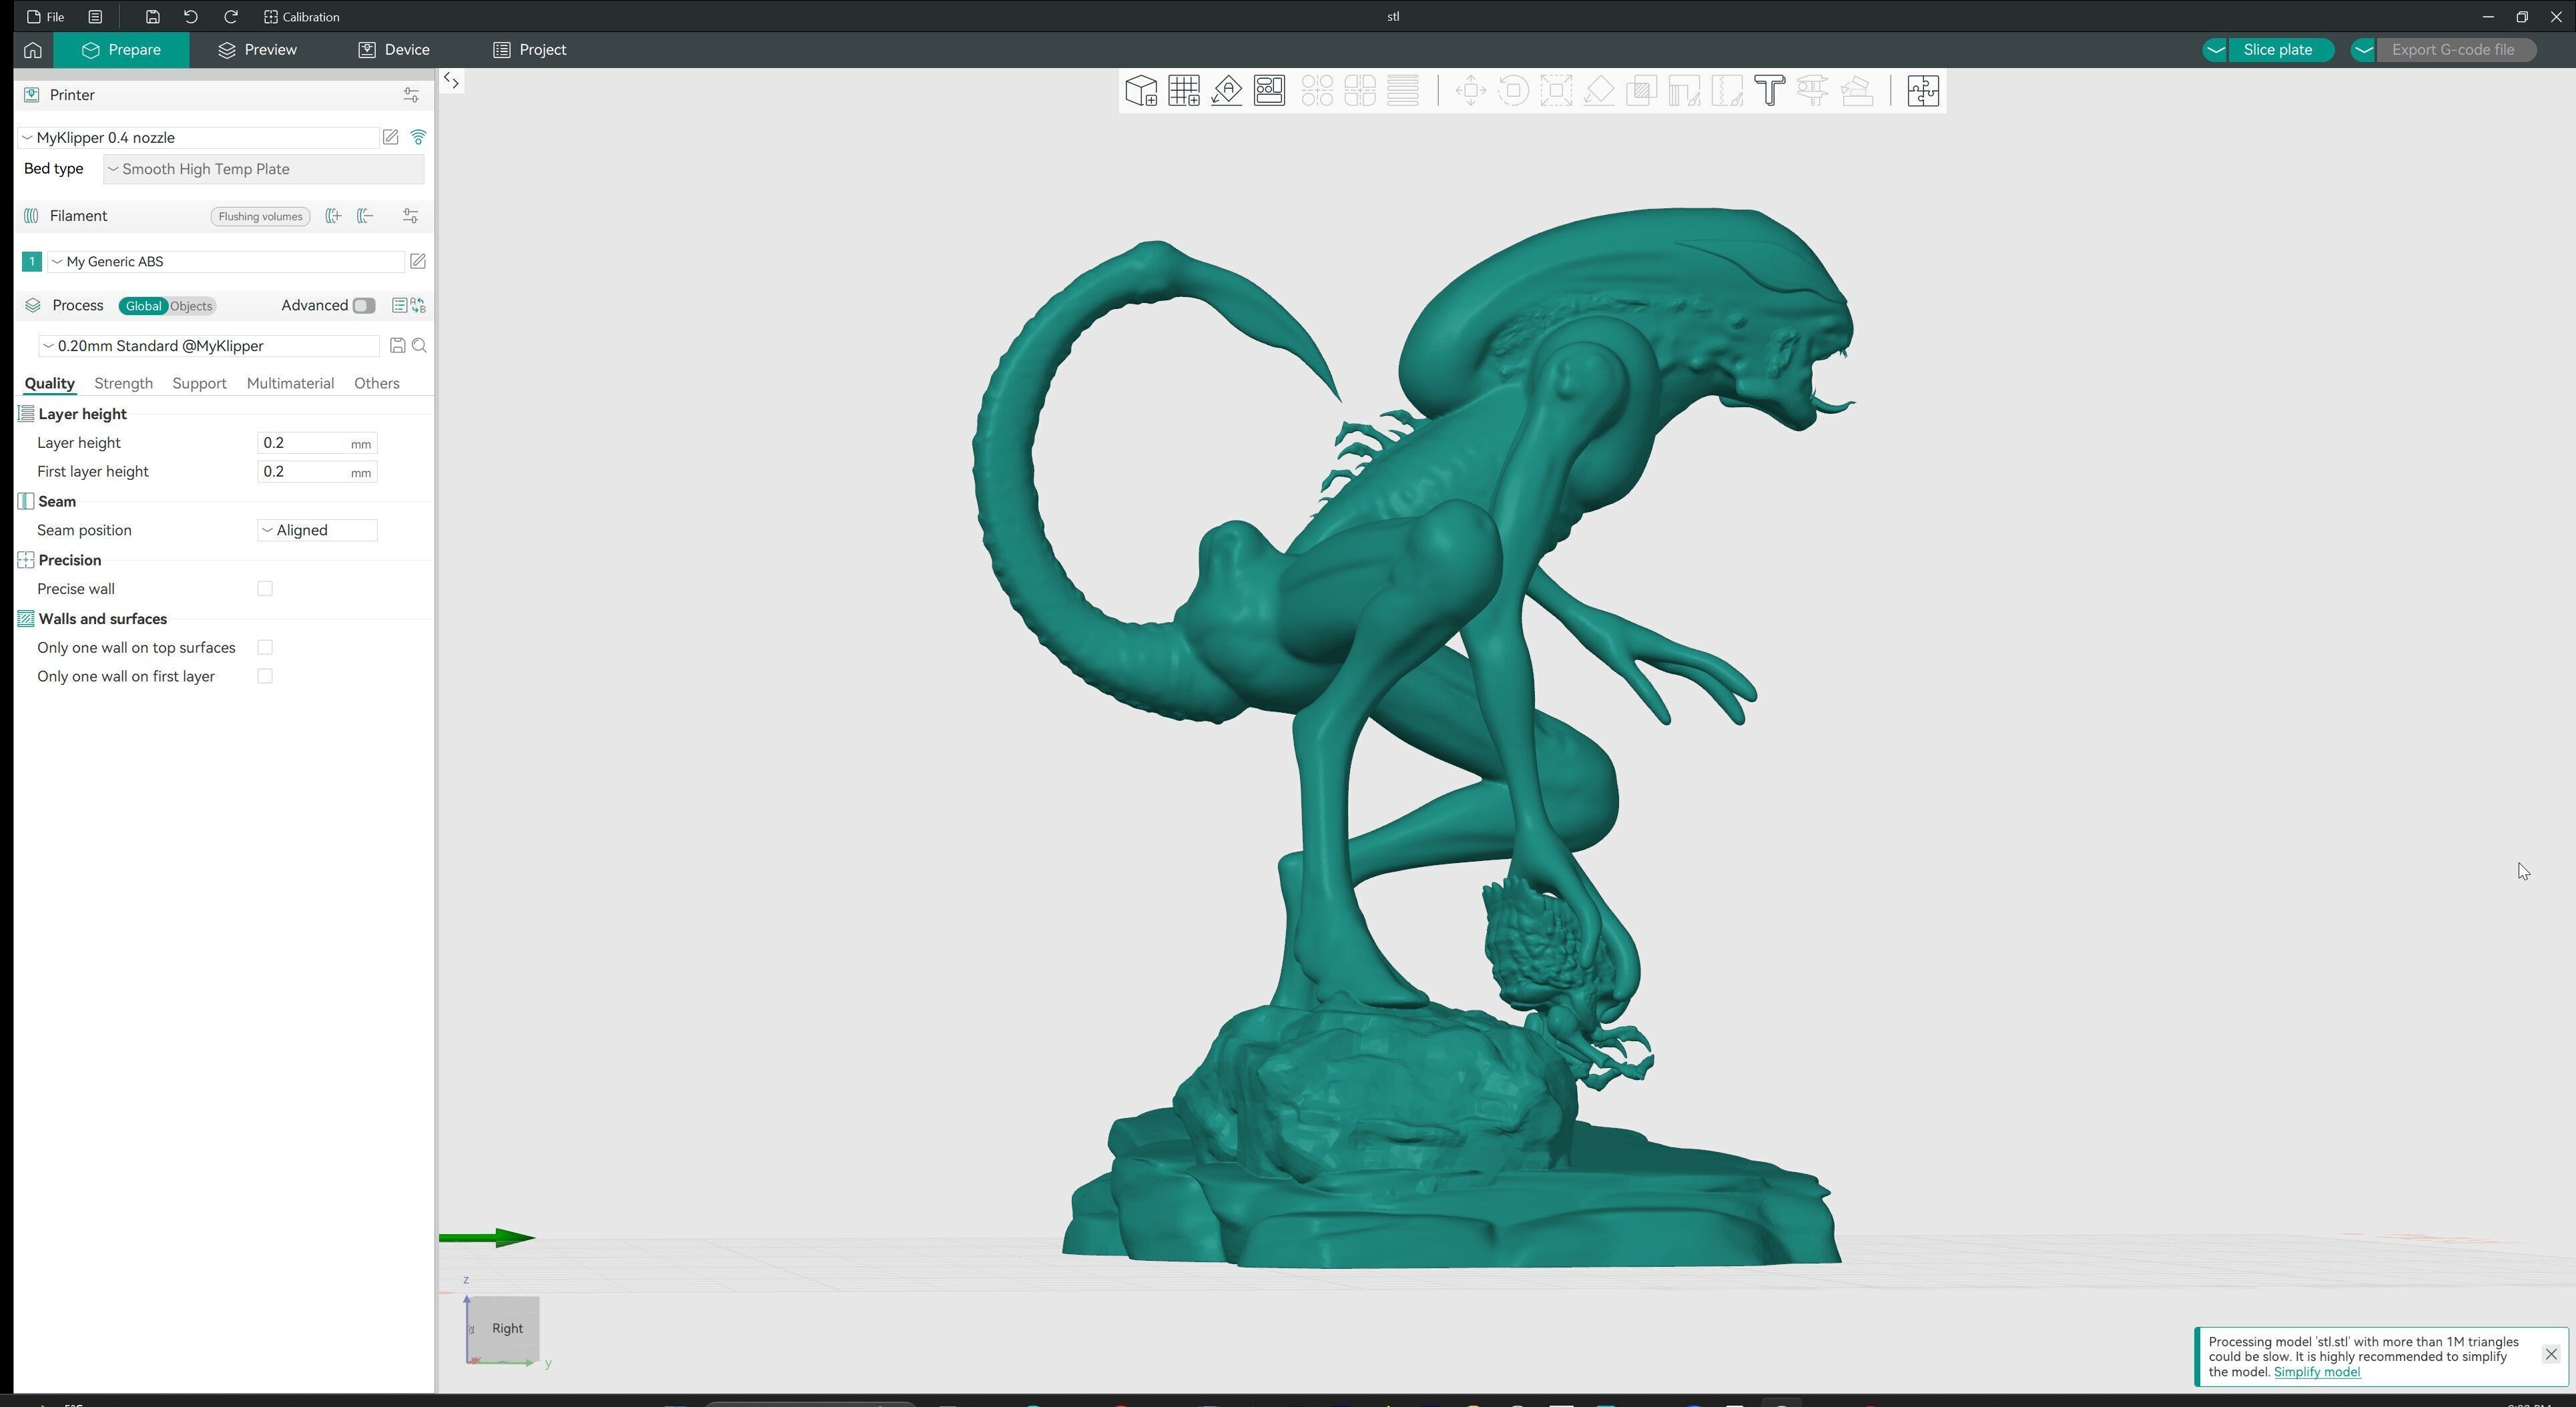Save the project with the disk icon

[x=152, y=17]
